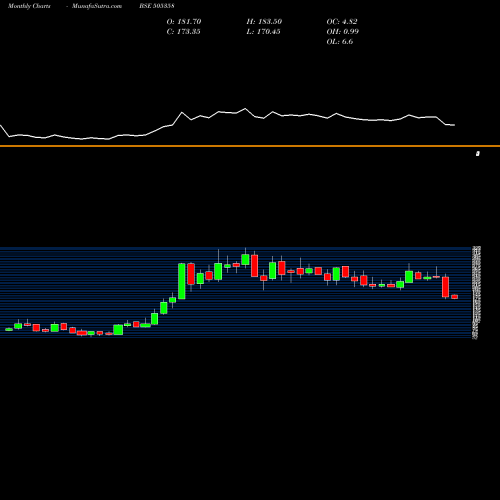Click the price axis labels beside candlestick chart

coord(477,293)
